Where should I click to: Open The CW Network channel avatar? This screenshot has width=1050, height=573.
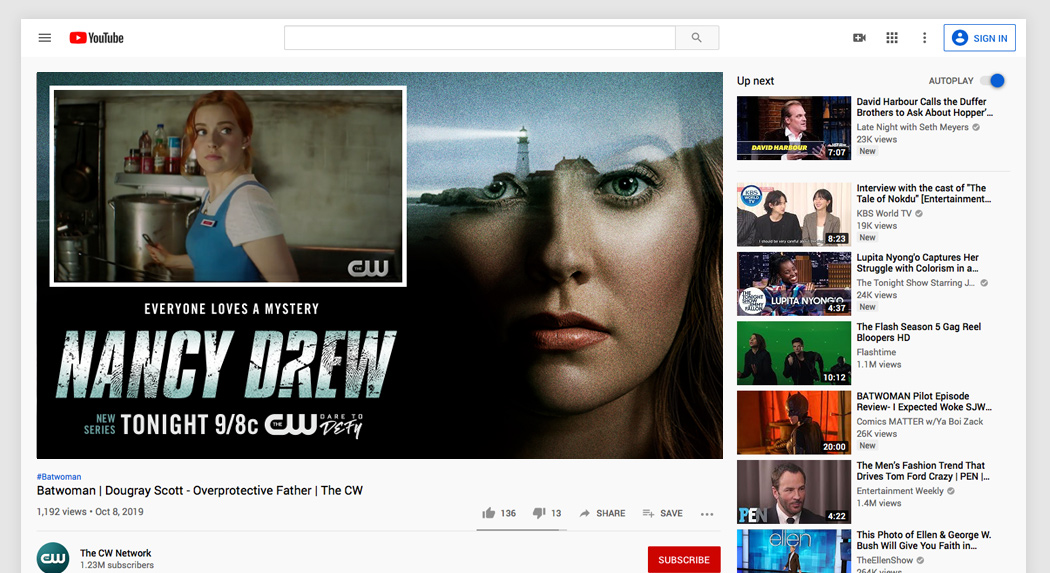(x=53, y=558)
